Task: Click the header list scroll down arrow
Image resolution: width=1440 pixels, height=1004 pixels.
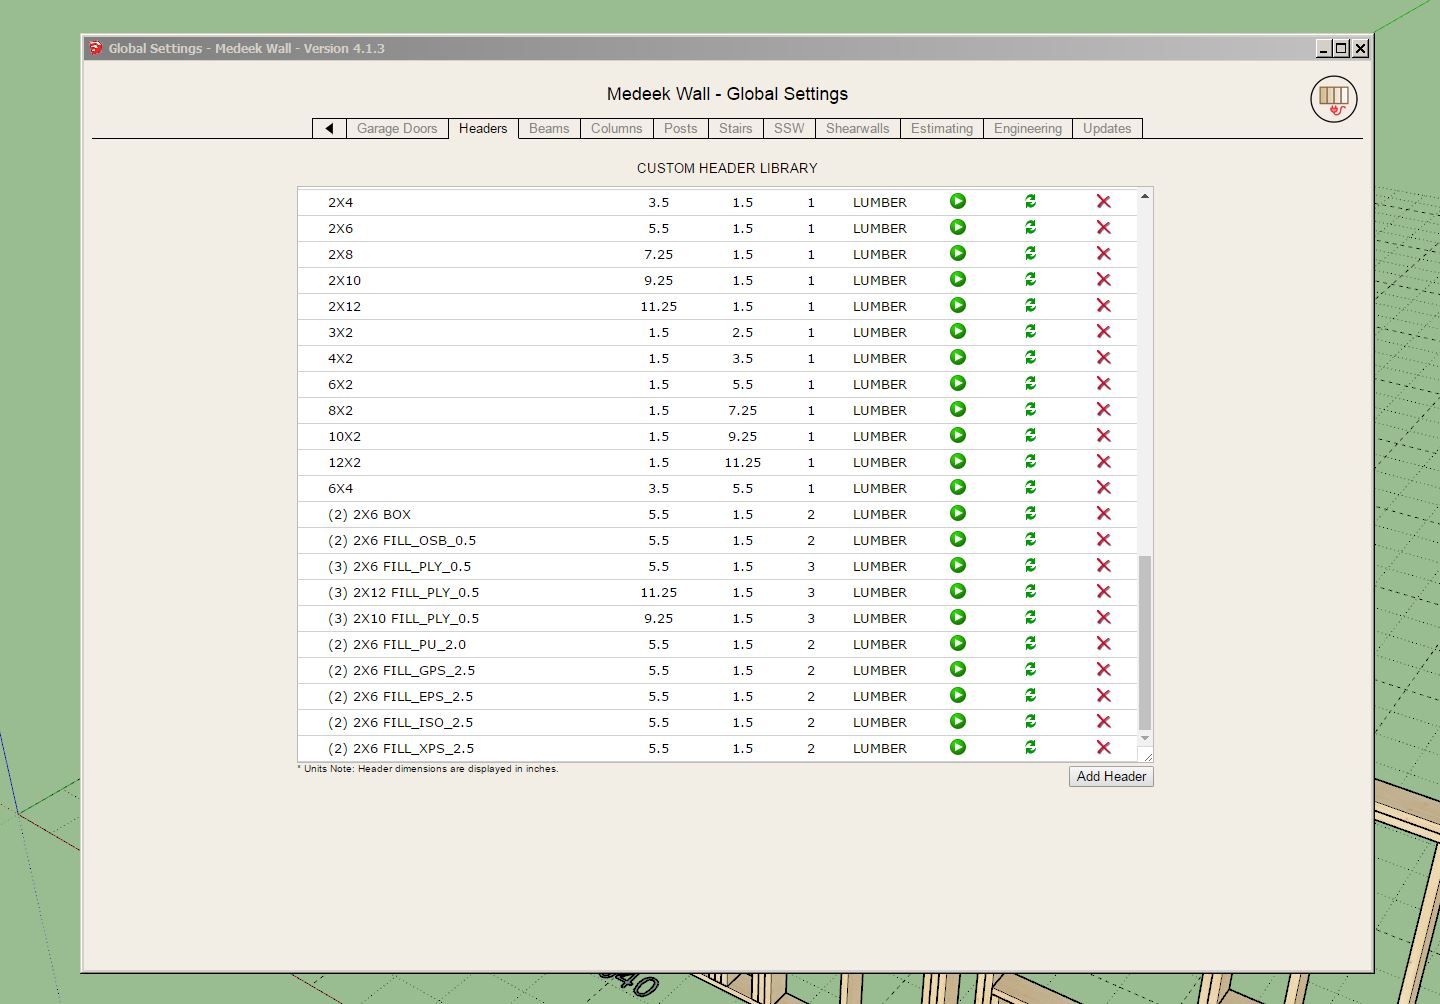Action: point(1145,738)
